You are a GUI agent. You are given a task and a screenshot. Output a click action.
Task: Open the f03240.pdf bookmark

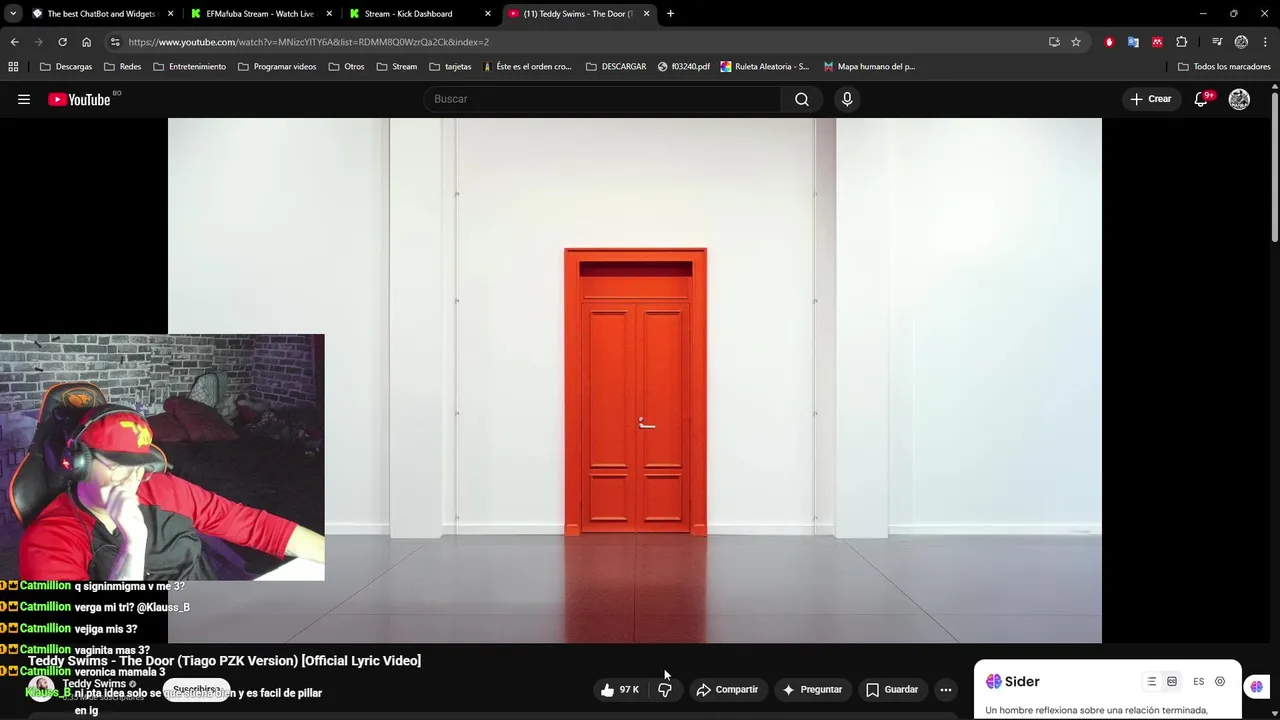[x=684, y=67]
